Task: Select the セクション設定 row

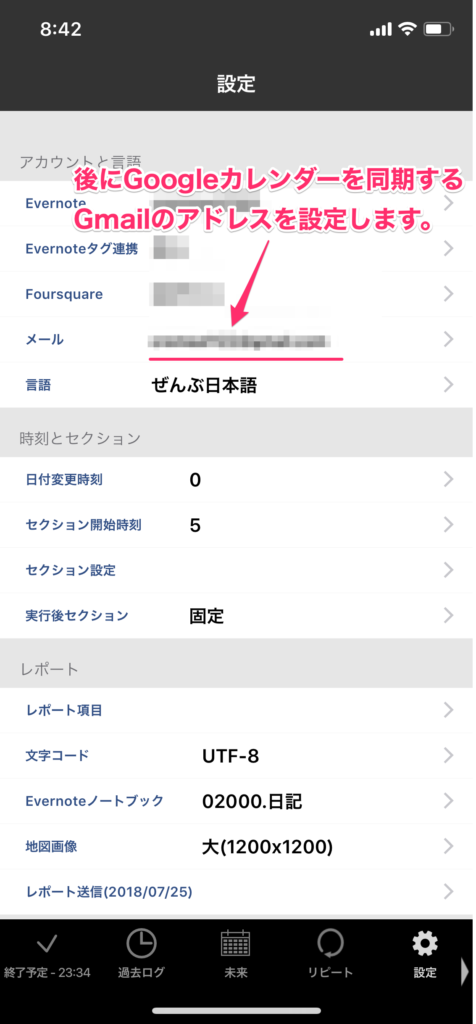Action: pyautogui.click(x=236, y=570)
